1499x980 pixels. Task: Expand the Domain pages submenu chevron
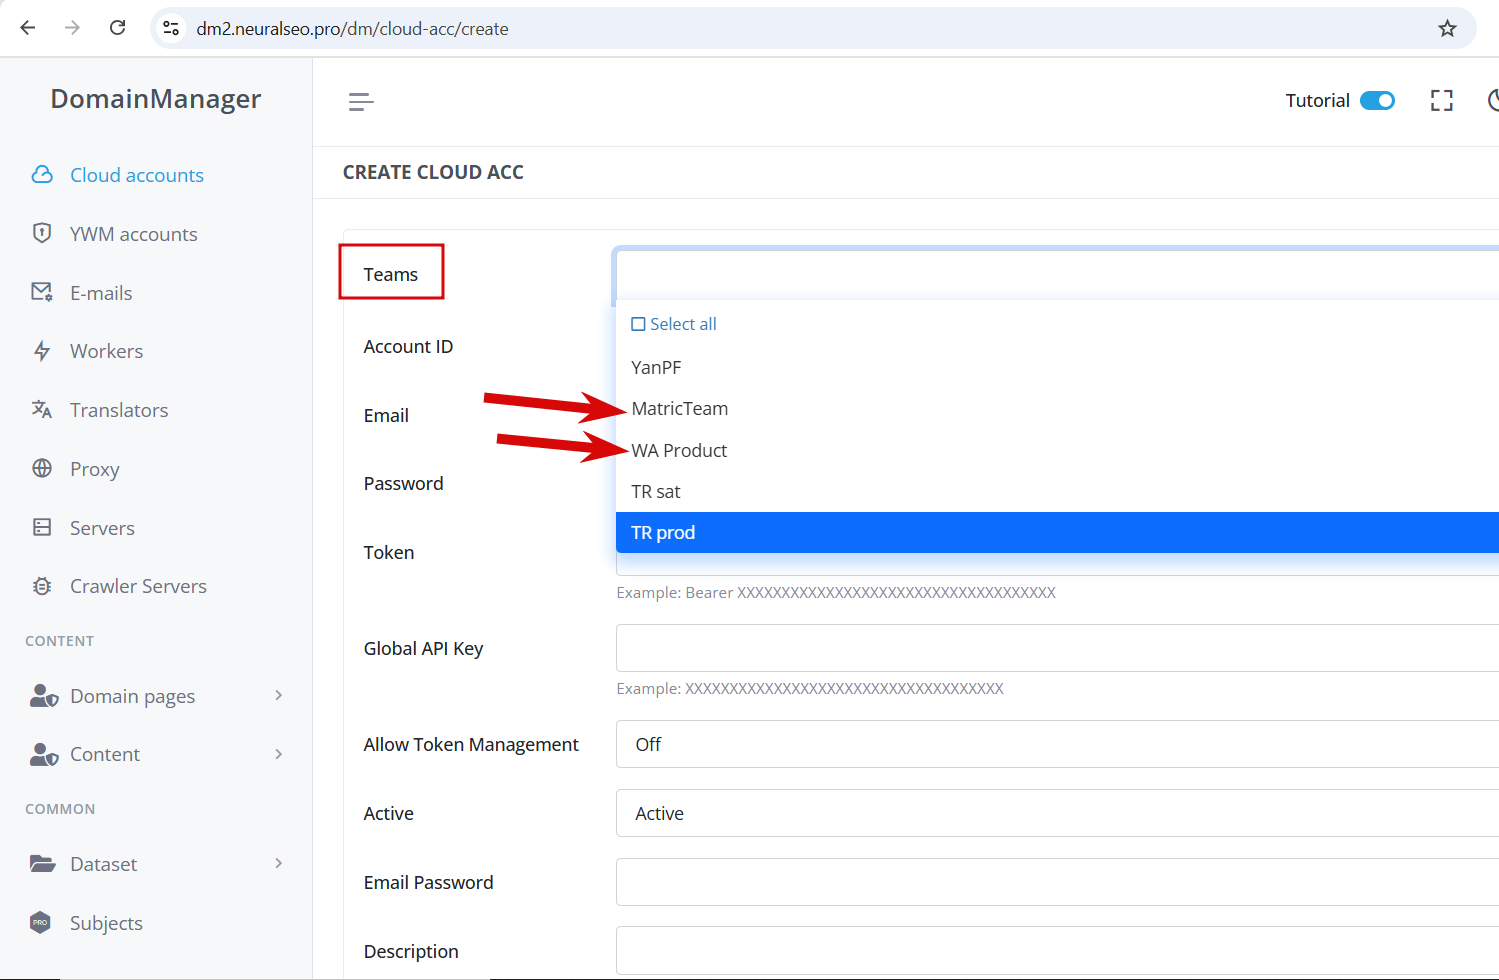[279, 695]
